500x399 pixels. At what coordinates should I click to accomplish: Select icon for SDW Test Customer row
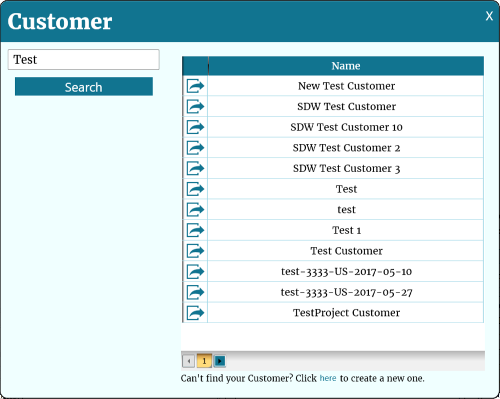pyautogui.click(x=195, y=106)
